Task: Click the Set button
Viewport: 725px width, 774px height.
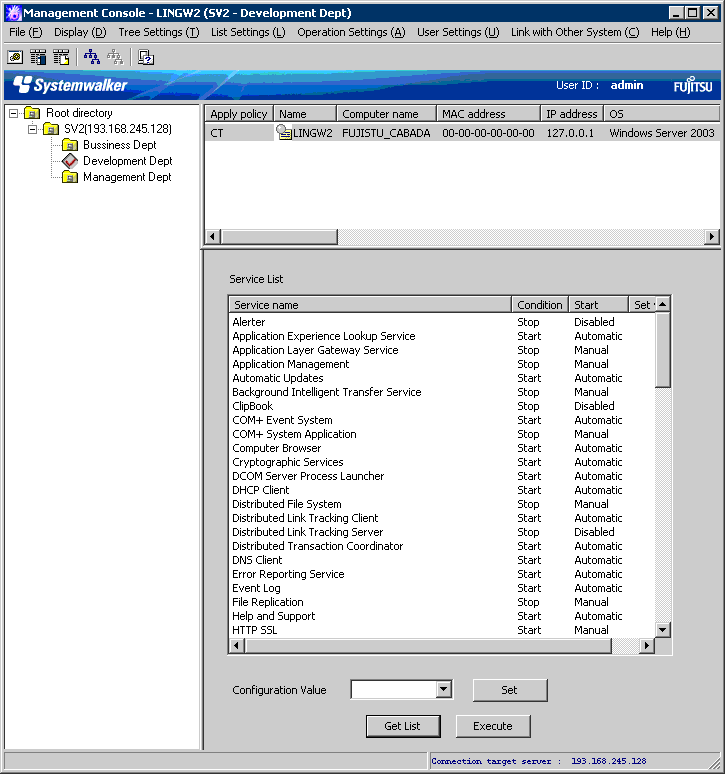Action: [x=510, y=690]
